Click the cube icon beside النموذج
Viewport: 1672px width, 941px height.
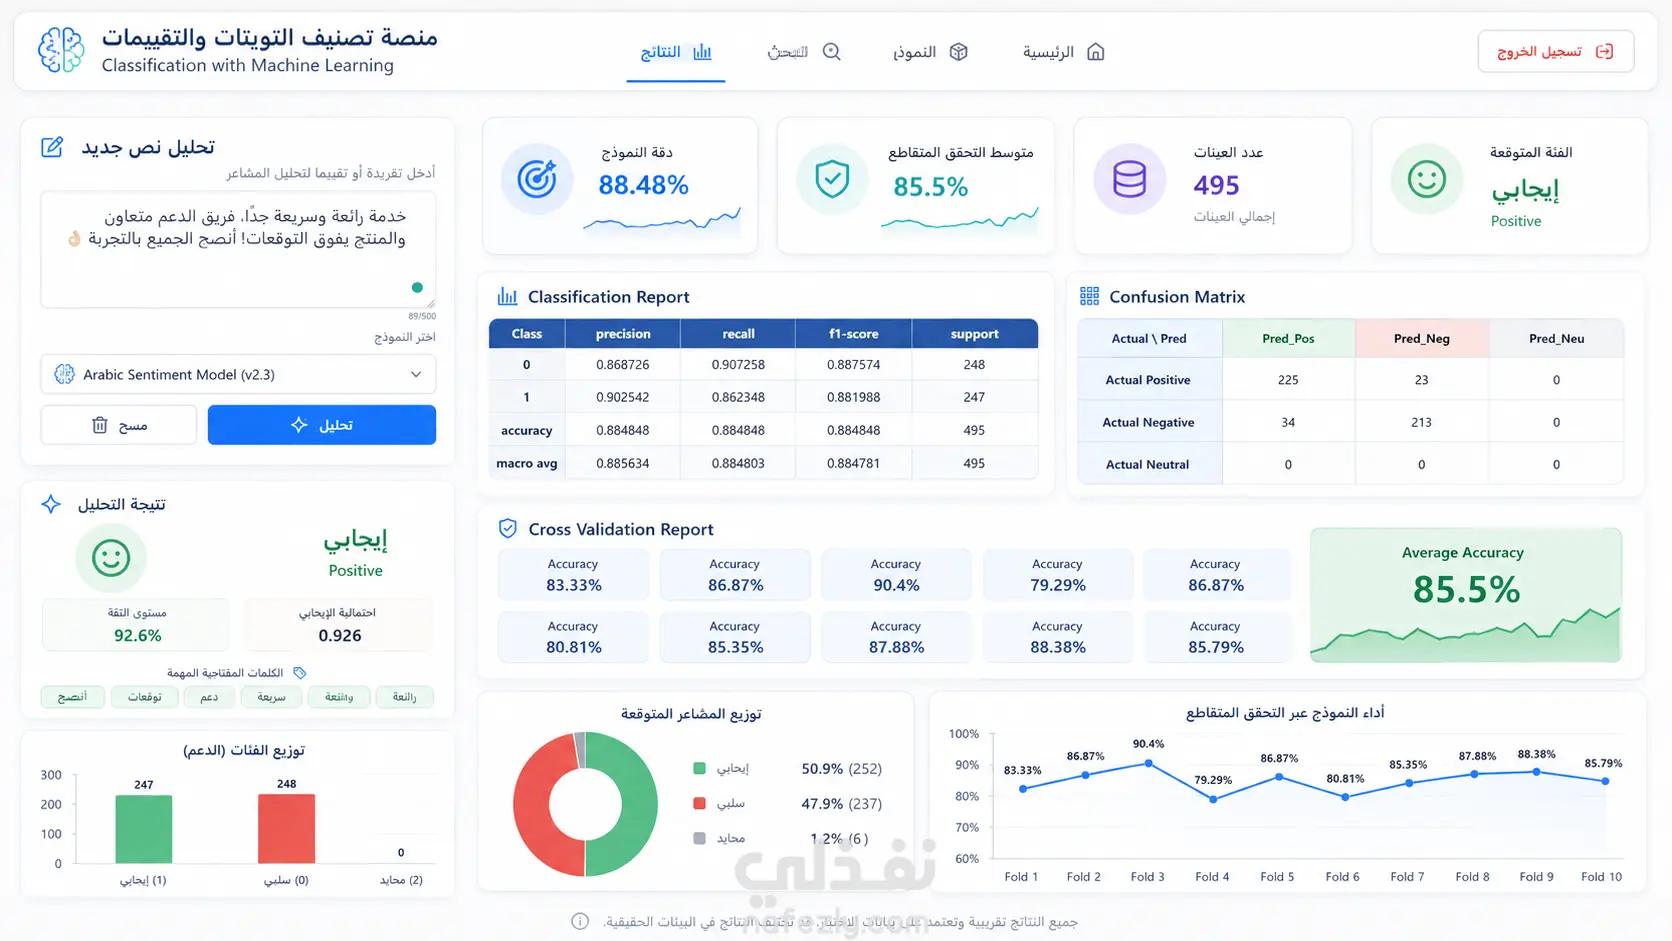coord(958,52)
